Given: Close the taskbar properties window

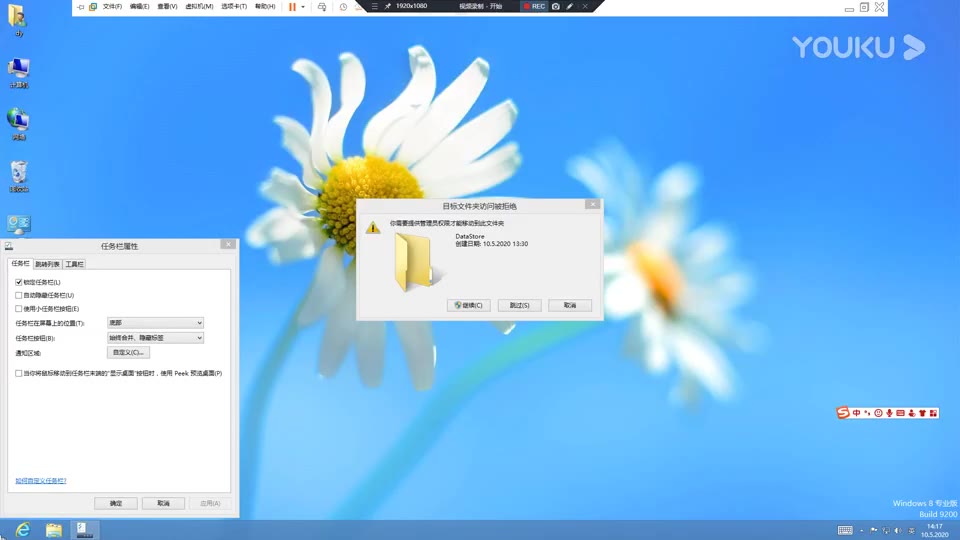Looking at the screenshot, I should [x=228, y=244].
